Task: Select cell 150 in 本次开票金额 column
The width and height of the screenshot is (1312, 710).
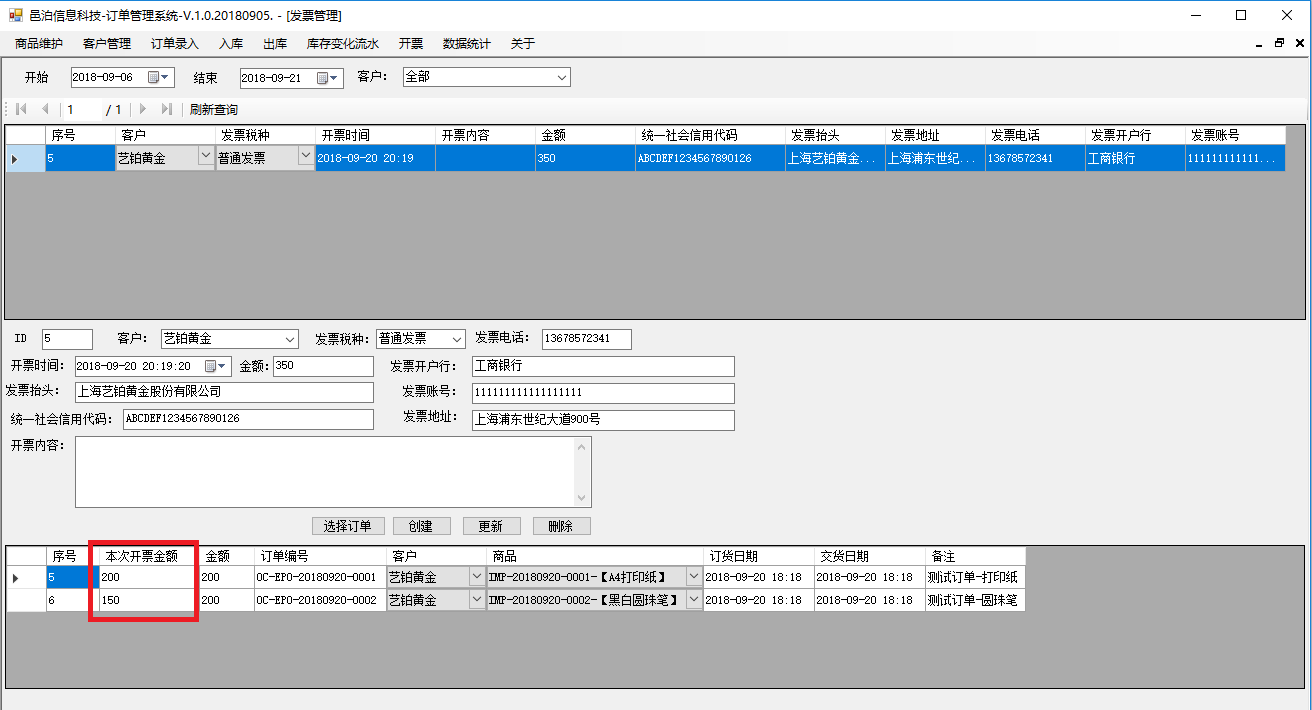Action: click(x=148, y=600)
